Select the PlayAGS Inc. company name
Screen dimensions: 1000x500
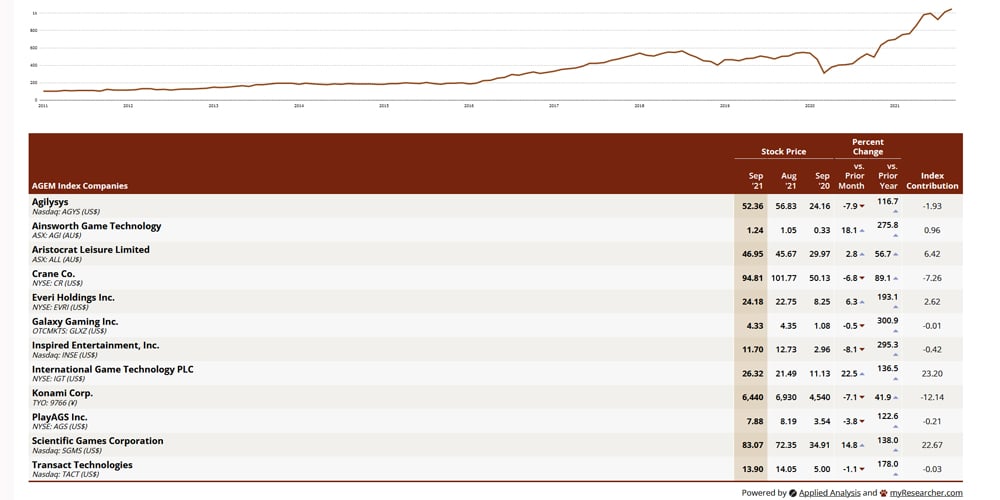pos(60,417)
